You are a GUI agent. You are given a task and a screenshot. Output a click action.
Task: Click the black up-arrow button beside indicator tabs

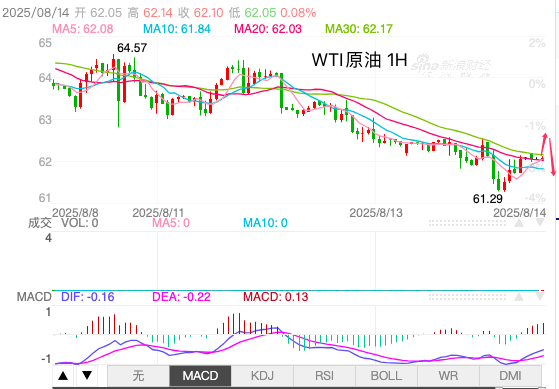coord(63,375)
